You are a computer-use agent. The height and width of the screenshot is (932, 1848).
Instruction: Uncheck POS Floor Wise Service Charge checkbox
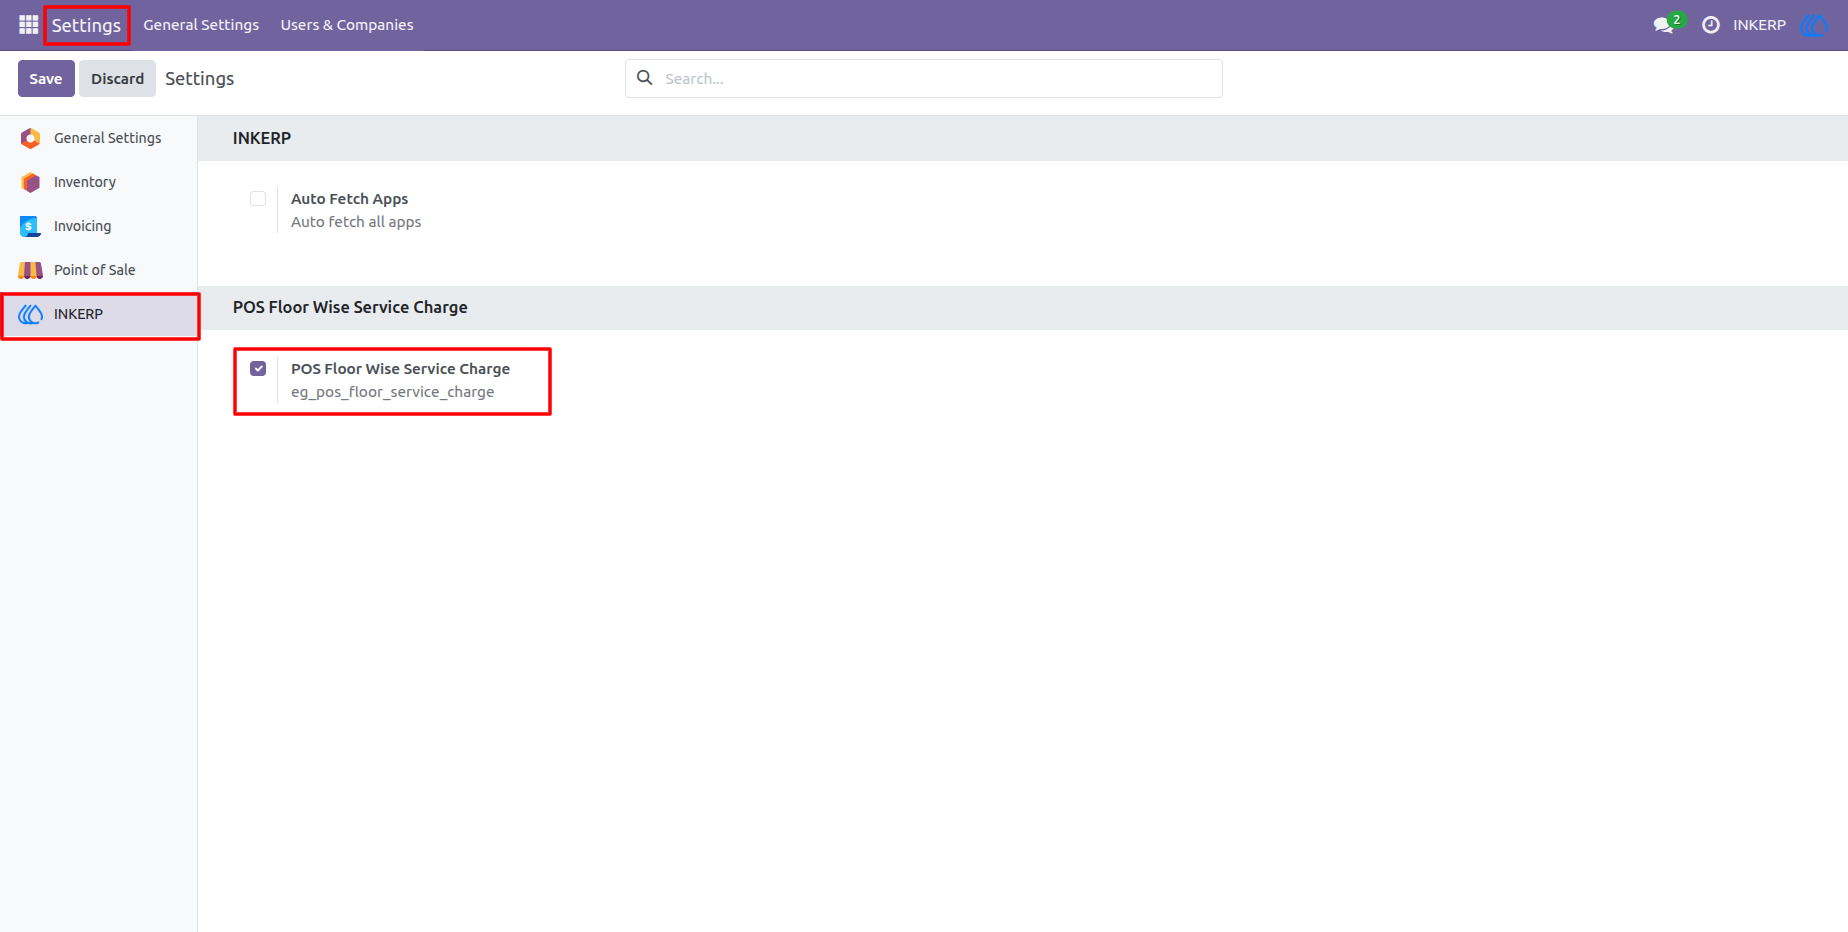(258, 368)
